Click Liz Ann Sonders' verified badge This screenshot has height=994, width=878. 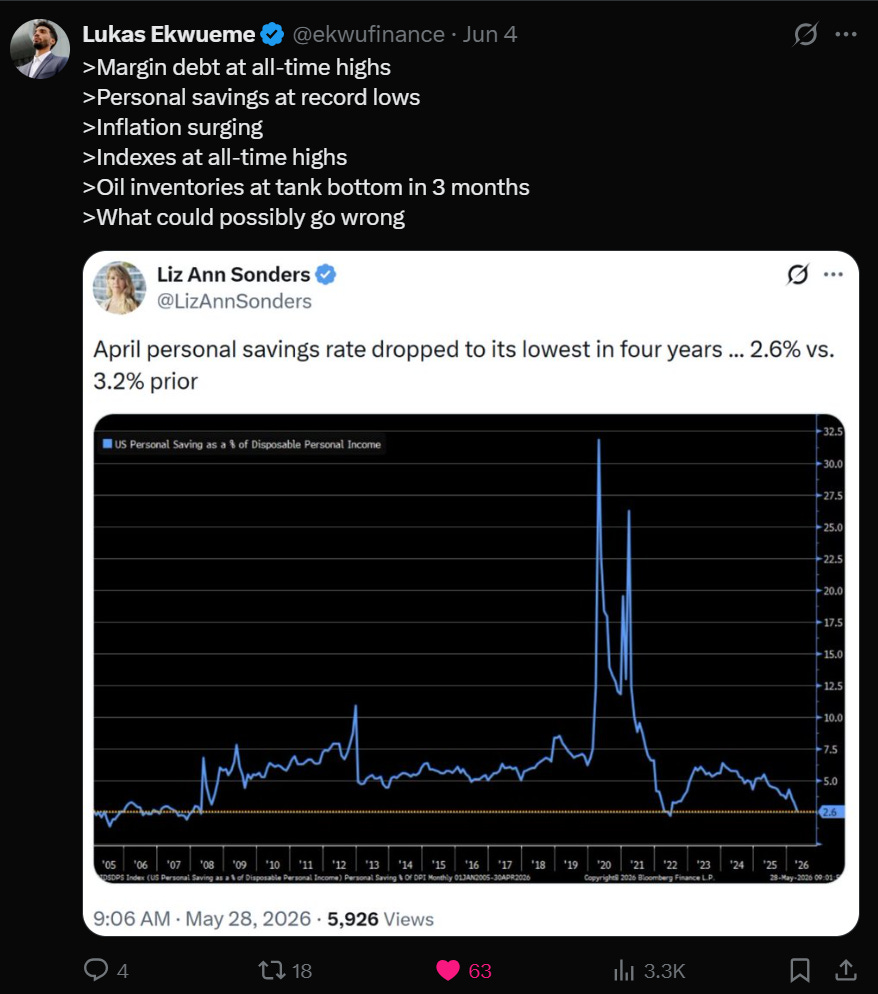pyautogui.click(x=326, y=274)
